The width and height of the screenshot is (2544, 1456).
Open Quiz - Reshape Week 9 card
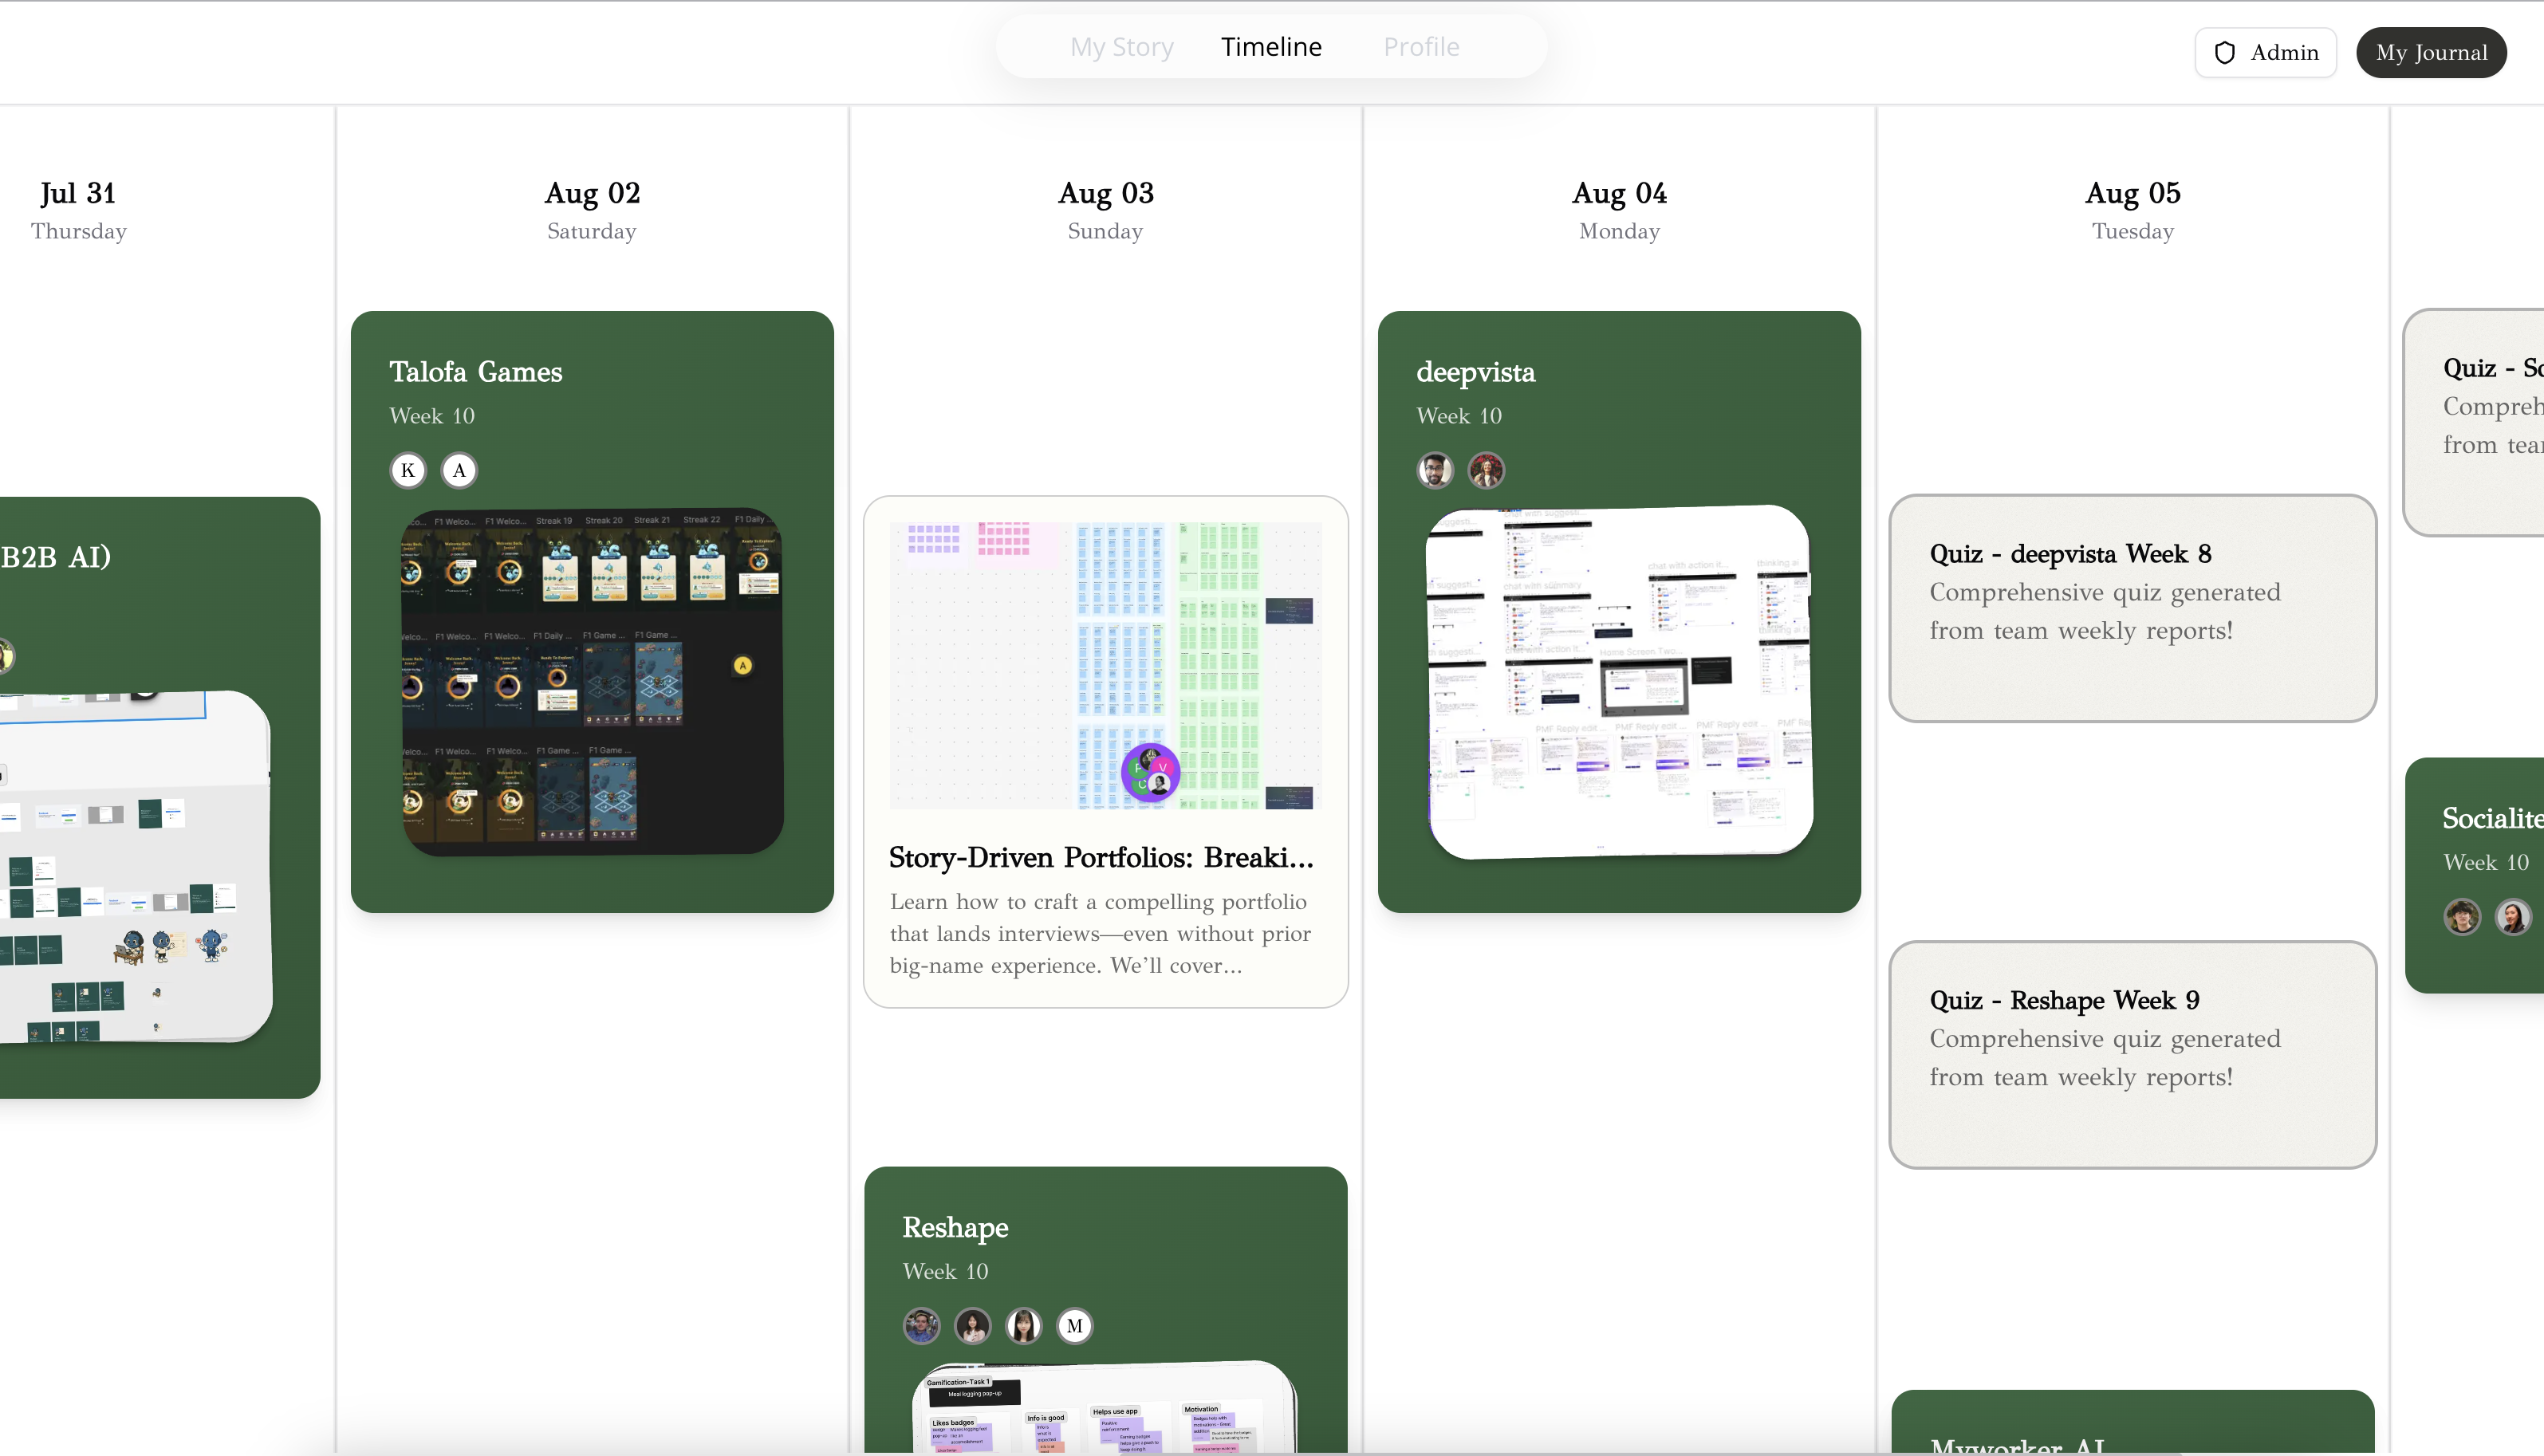point(2131,1054)
